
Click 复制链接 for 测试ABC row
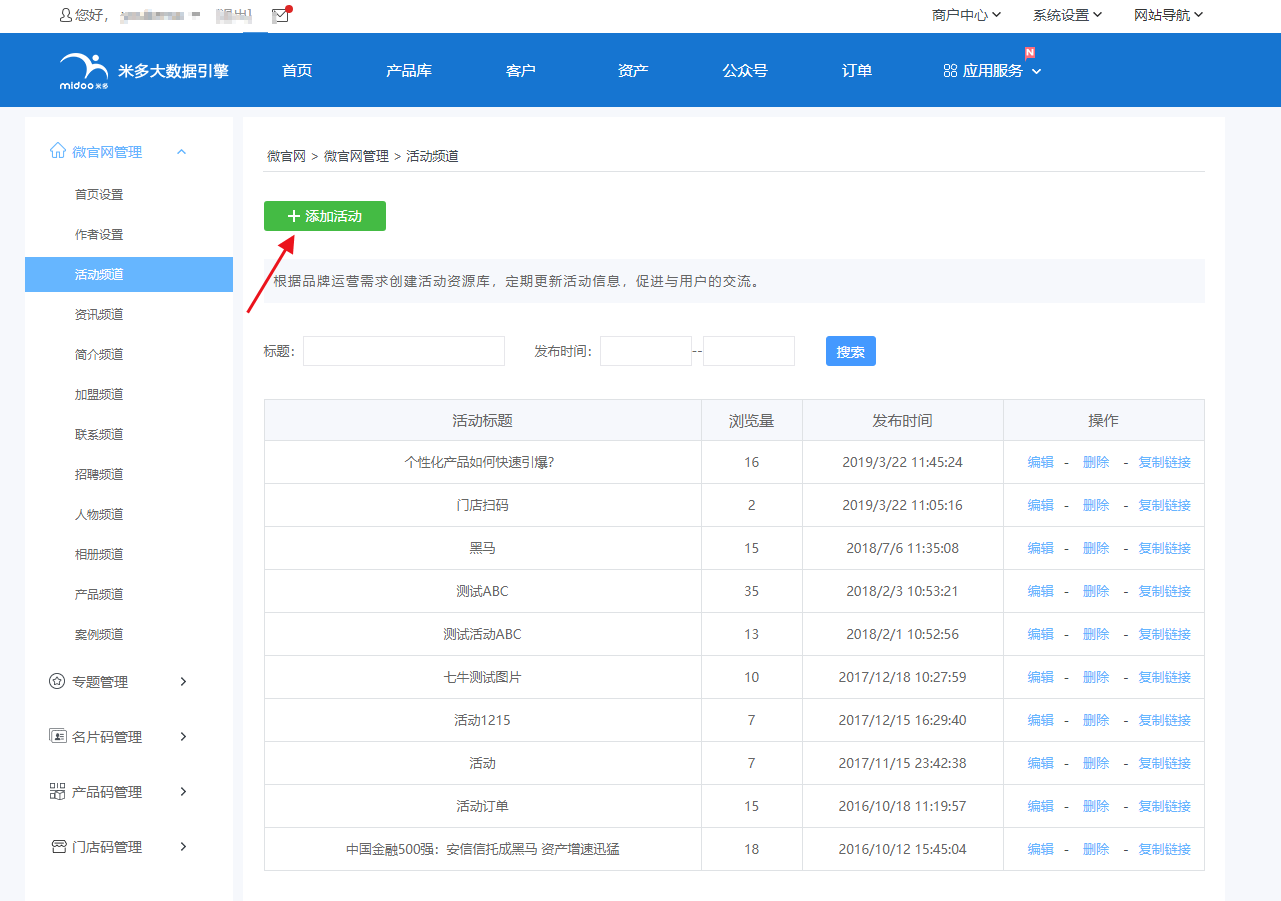click(x=1165, y=591)
